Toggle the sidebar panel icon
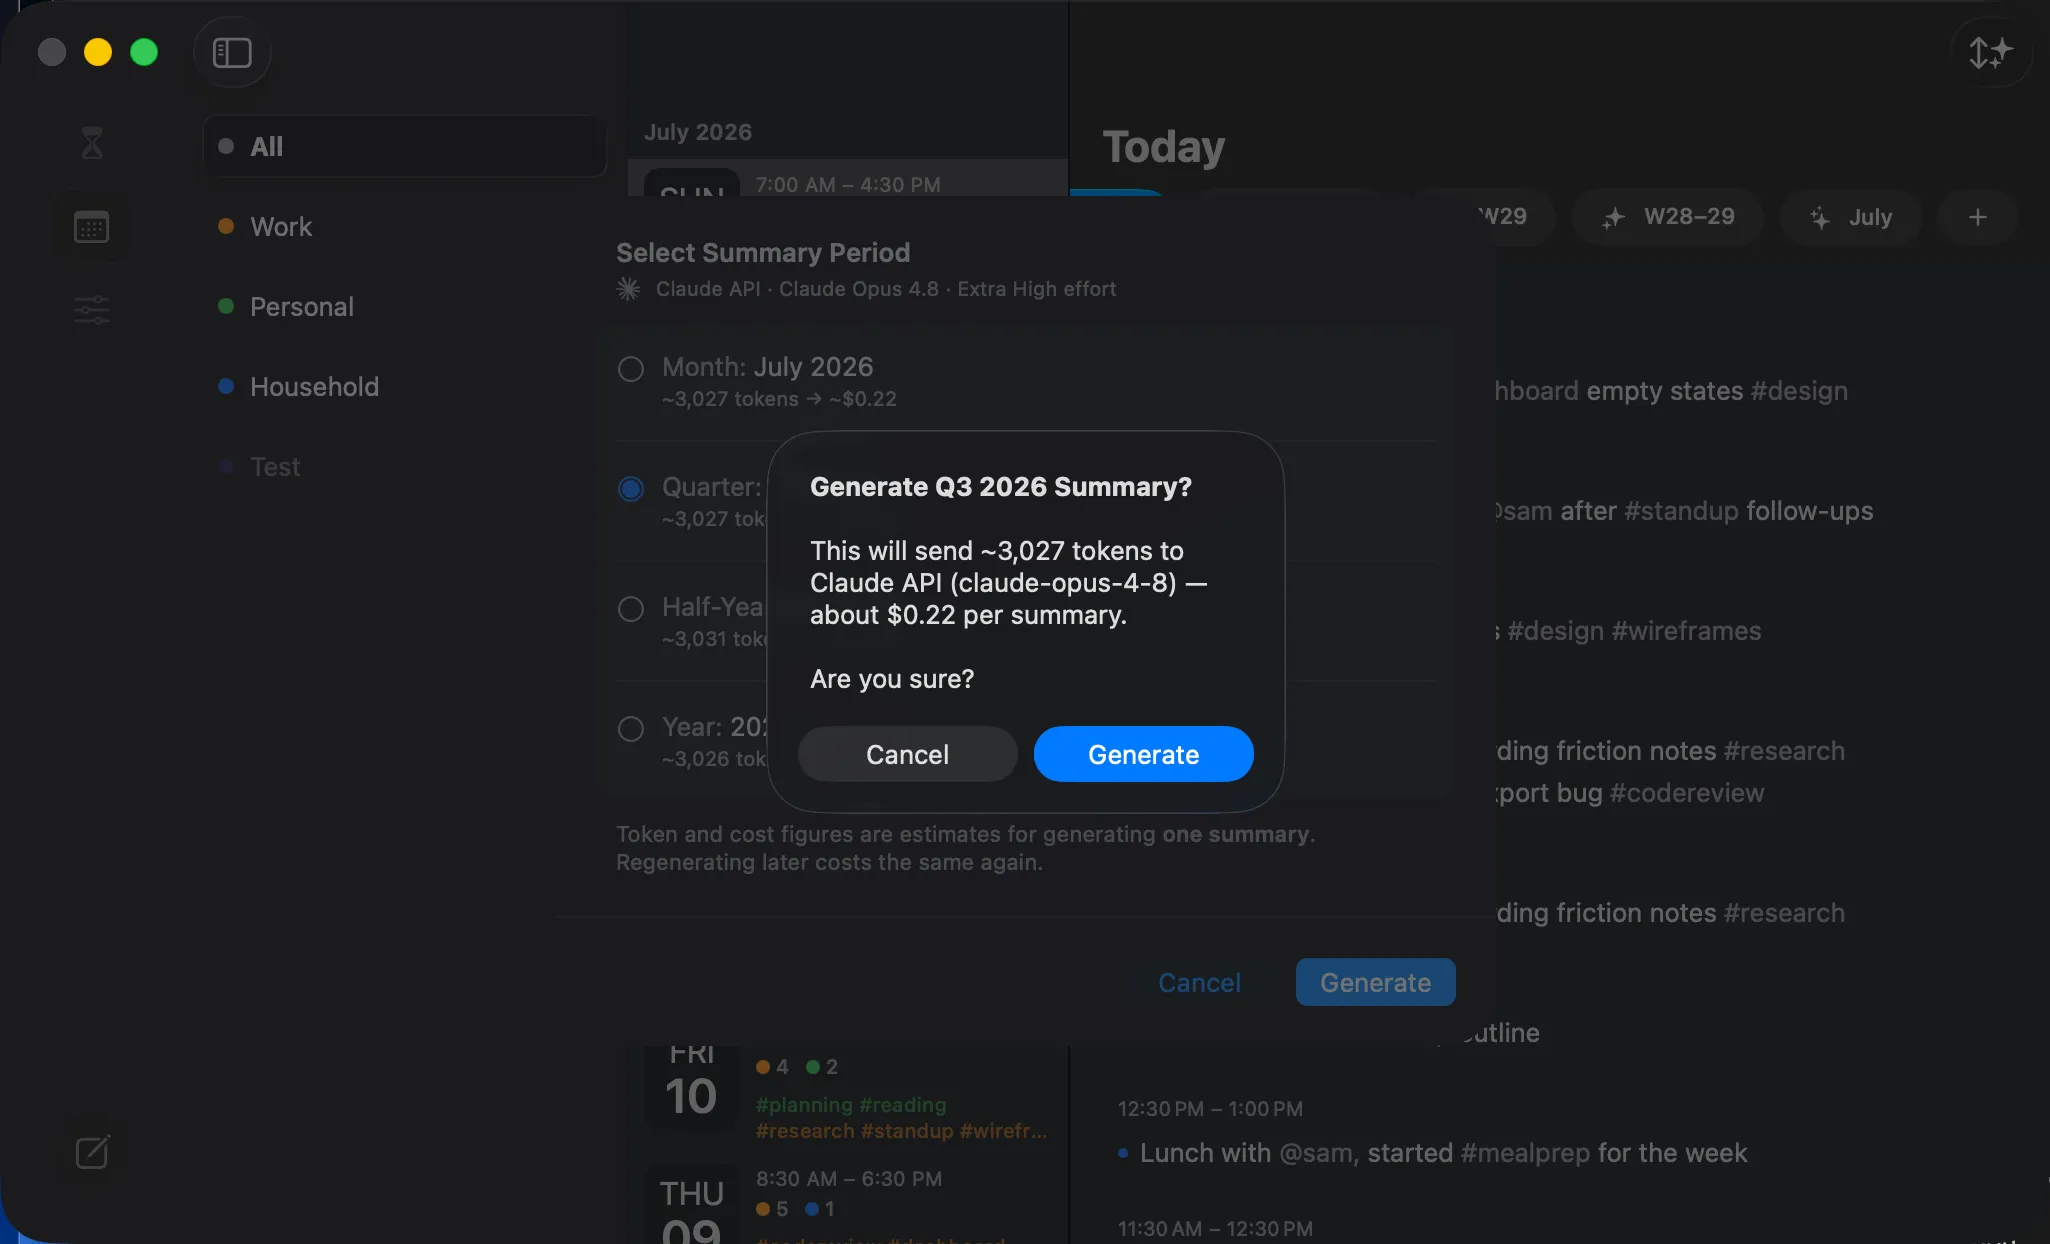The image size is (2050, 1244). [232, 52]
